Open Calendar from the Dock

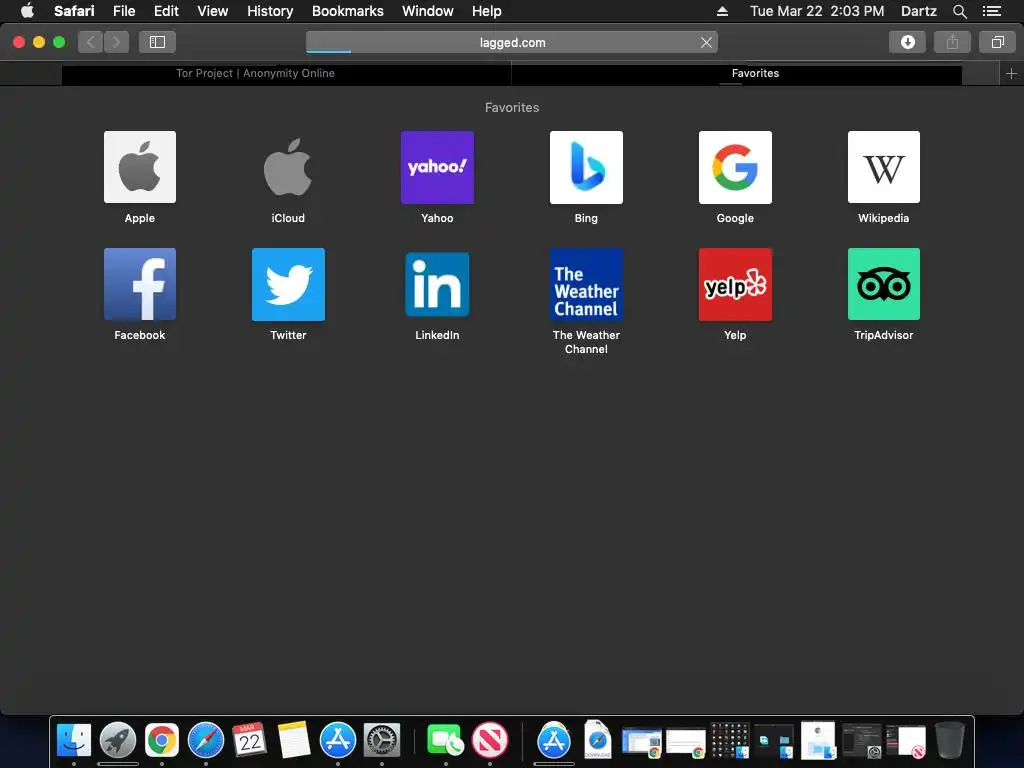249,741
